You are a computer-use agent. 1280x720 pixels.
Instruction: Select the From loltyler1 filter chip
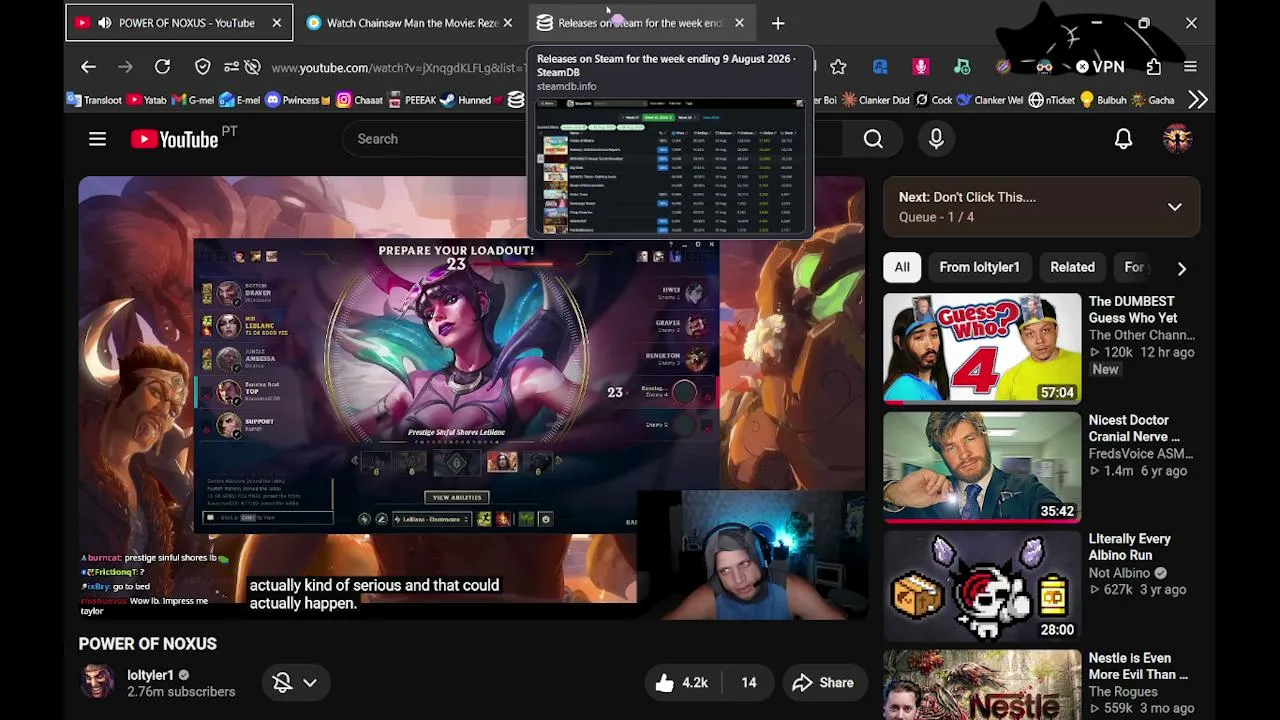(979, 267)
